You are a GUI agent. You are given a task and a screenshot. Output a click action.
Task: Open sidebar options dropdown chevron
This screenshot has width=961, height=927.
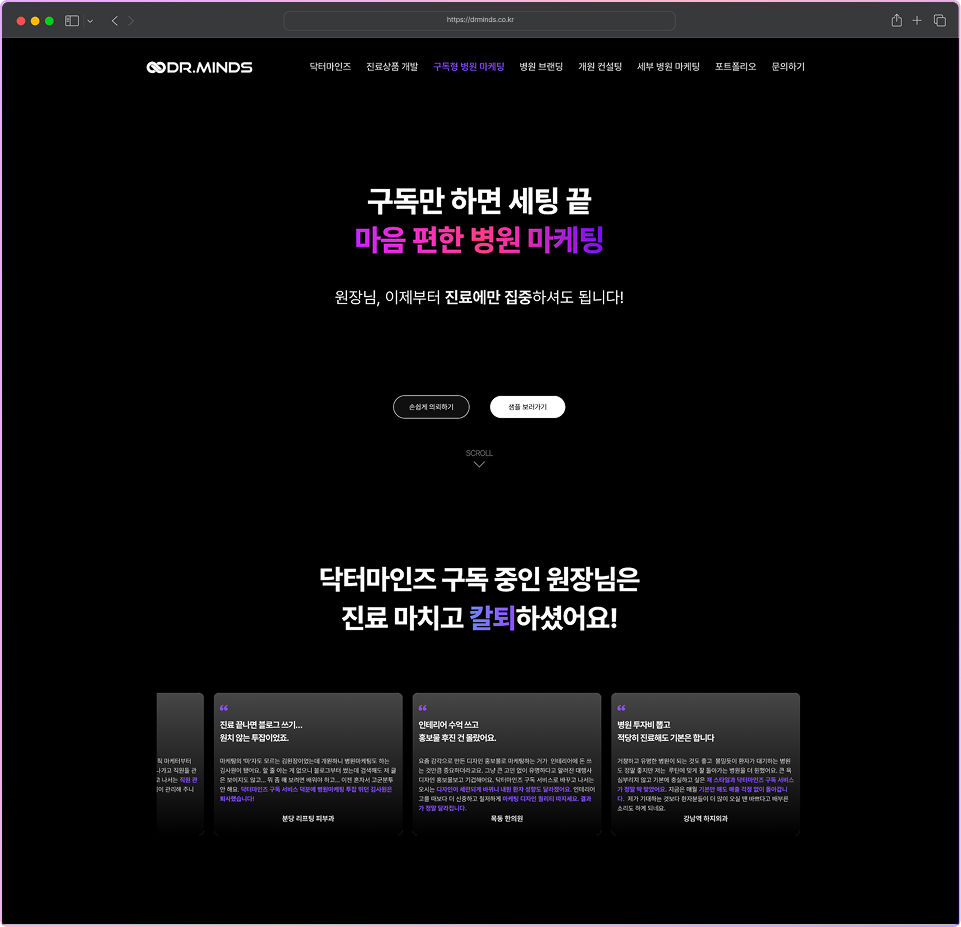90,21
